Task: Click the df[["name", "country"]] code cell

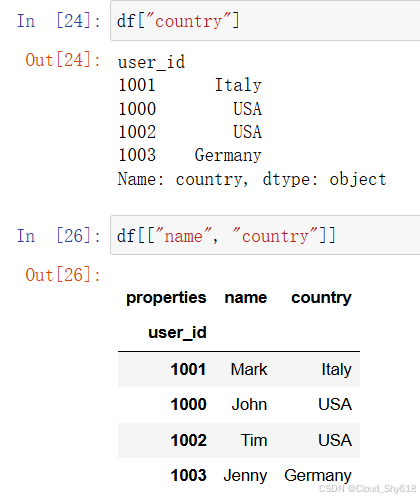Action: tap(265, 235)
